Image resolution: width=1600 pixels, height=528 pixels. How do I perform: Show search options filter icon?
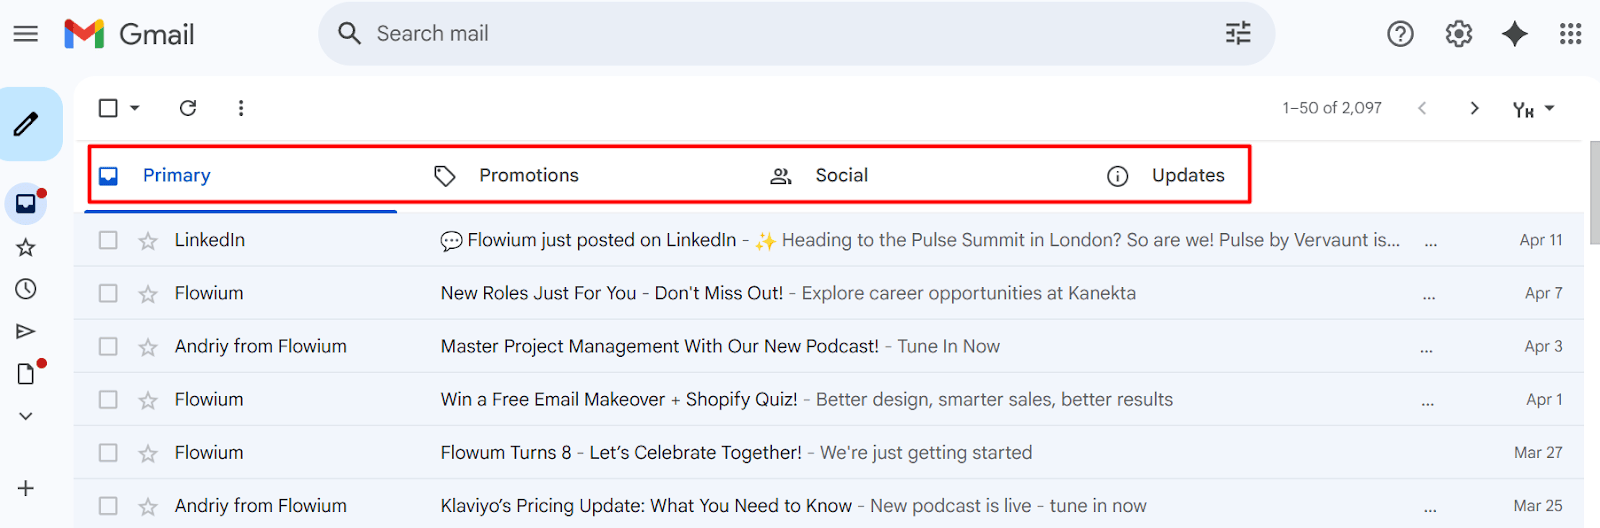point(1238,34)
